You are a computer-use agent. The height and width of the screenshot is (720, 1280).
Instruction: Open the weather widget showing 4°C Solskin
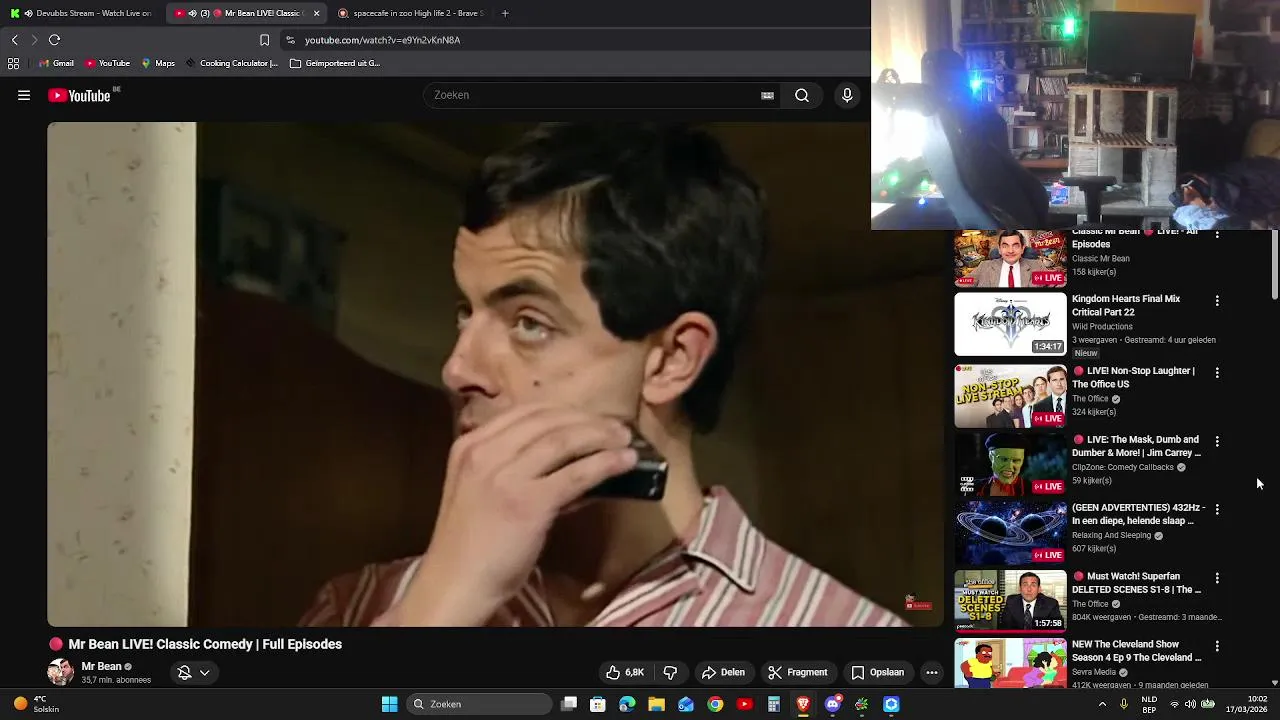point(36,704)
